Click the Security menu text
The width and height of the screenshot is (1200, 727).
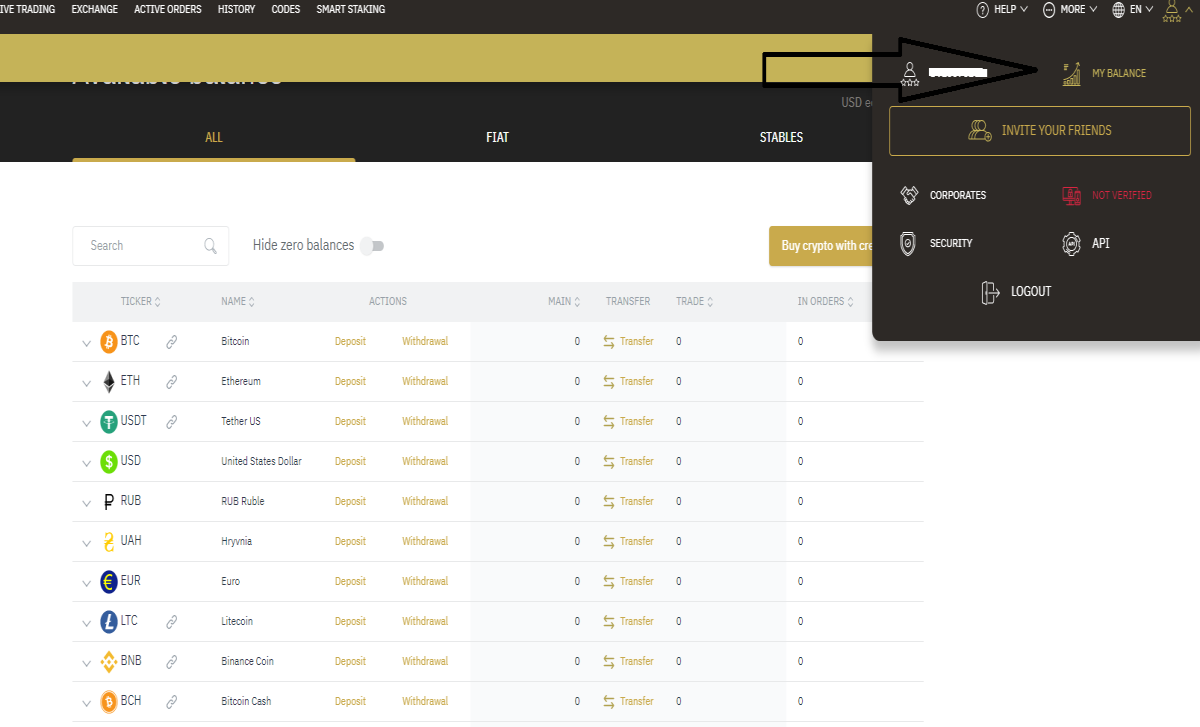[x=951, y=244]
